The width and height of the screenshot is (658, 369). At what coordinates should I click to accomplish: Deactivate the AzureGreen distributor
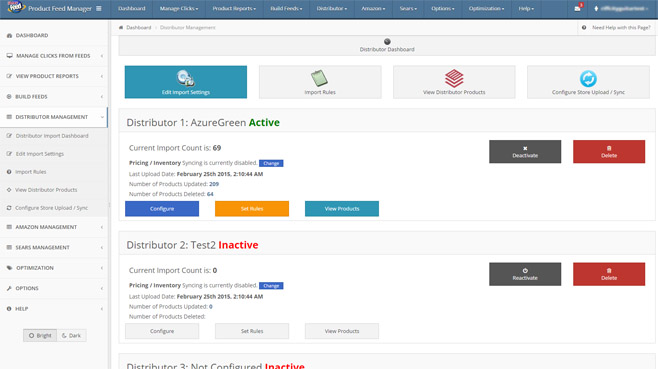(x=525, y=152)
